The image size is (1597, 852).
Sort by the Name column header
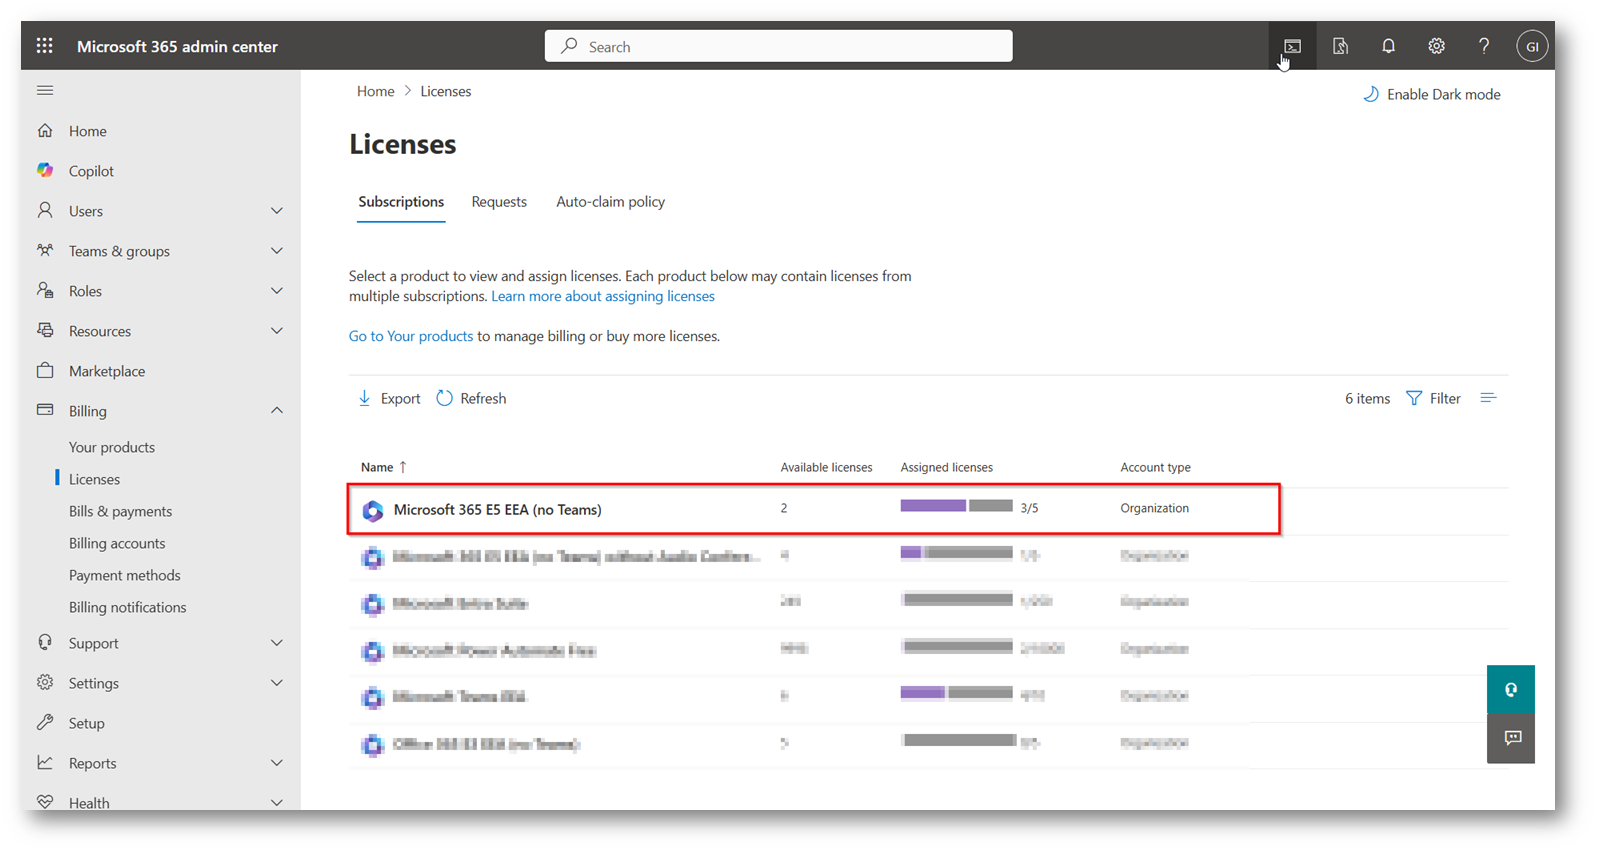click(x=384, y=467)
